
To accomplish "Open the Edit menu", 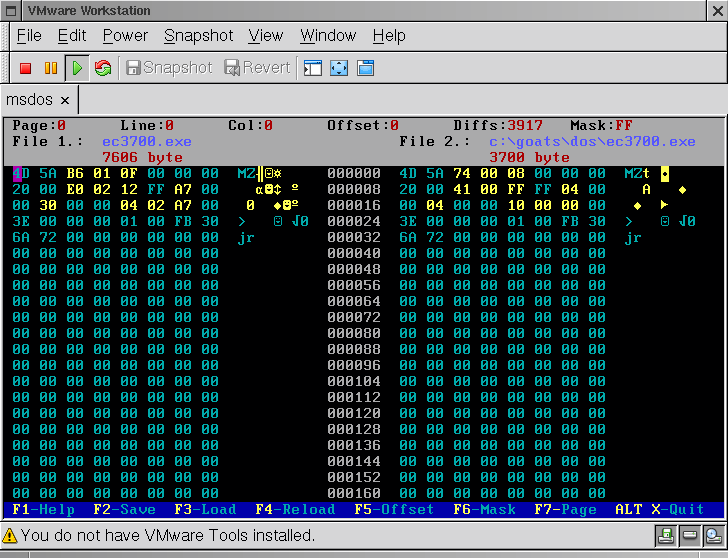I will pos(72,36).
